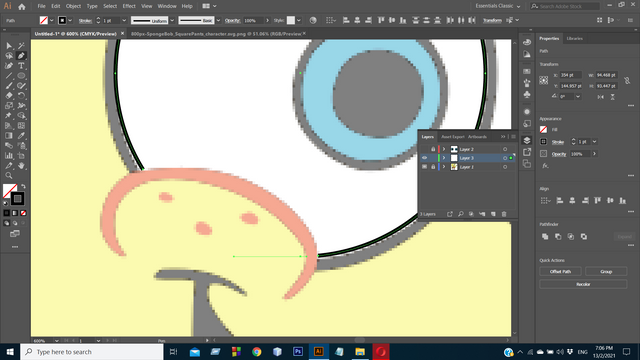Click the fill swatch in the control bar
Image resolution: width=640 pixels, height=360 pixels.
44,20
